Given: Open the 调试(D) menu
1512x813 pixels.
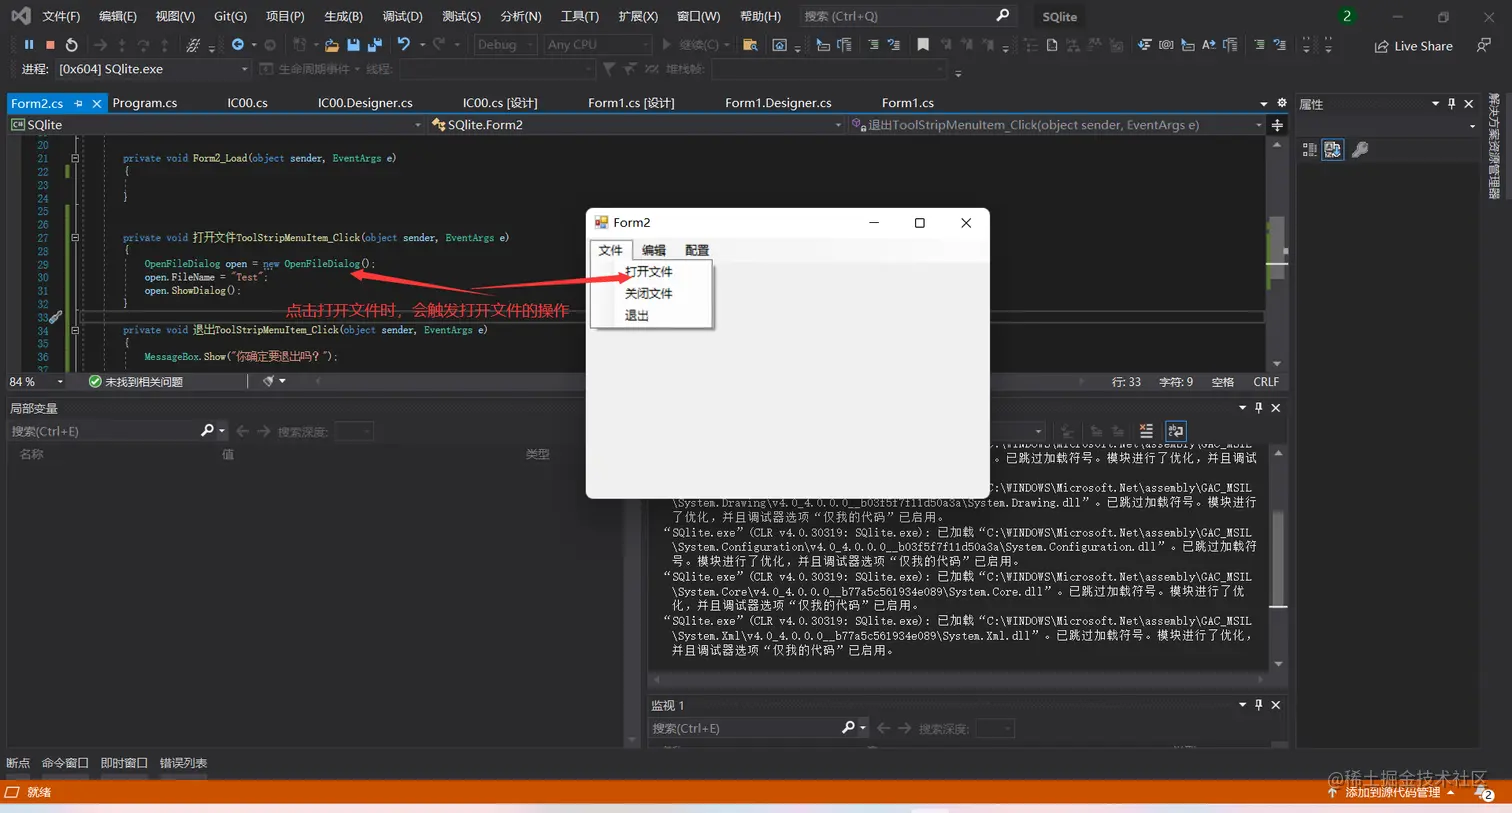Looking at the screenshot, I should click(402, 16).
